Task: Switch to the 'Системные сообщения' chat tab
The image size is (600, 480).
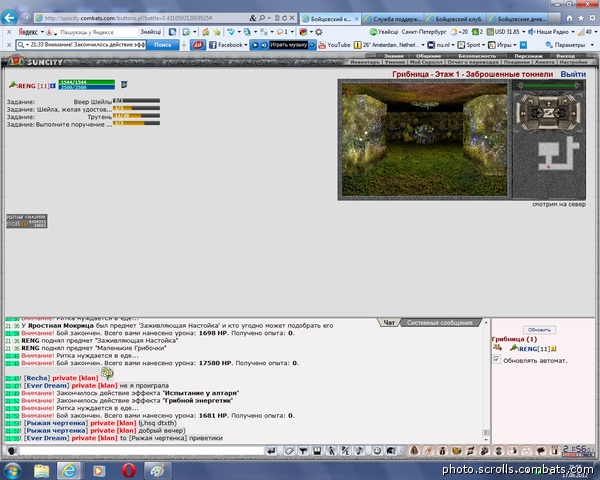Action: 440,323
